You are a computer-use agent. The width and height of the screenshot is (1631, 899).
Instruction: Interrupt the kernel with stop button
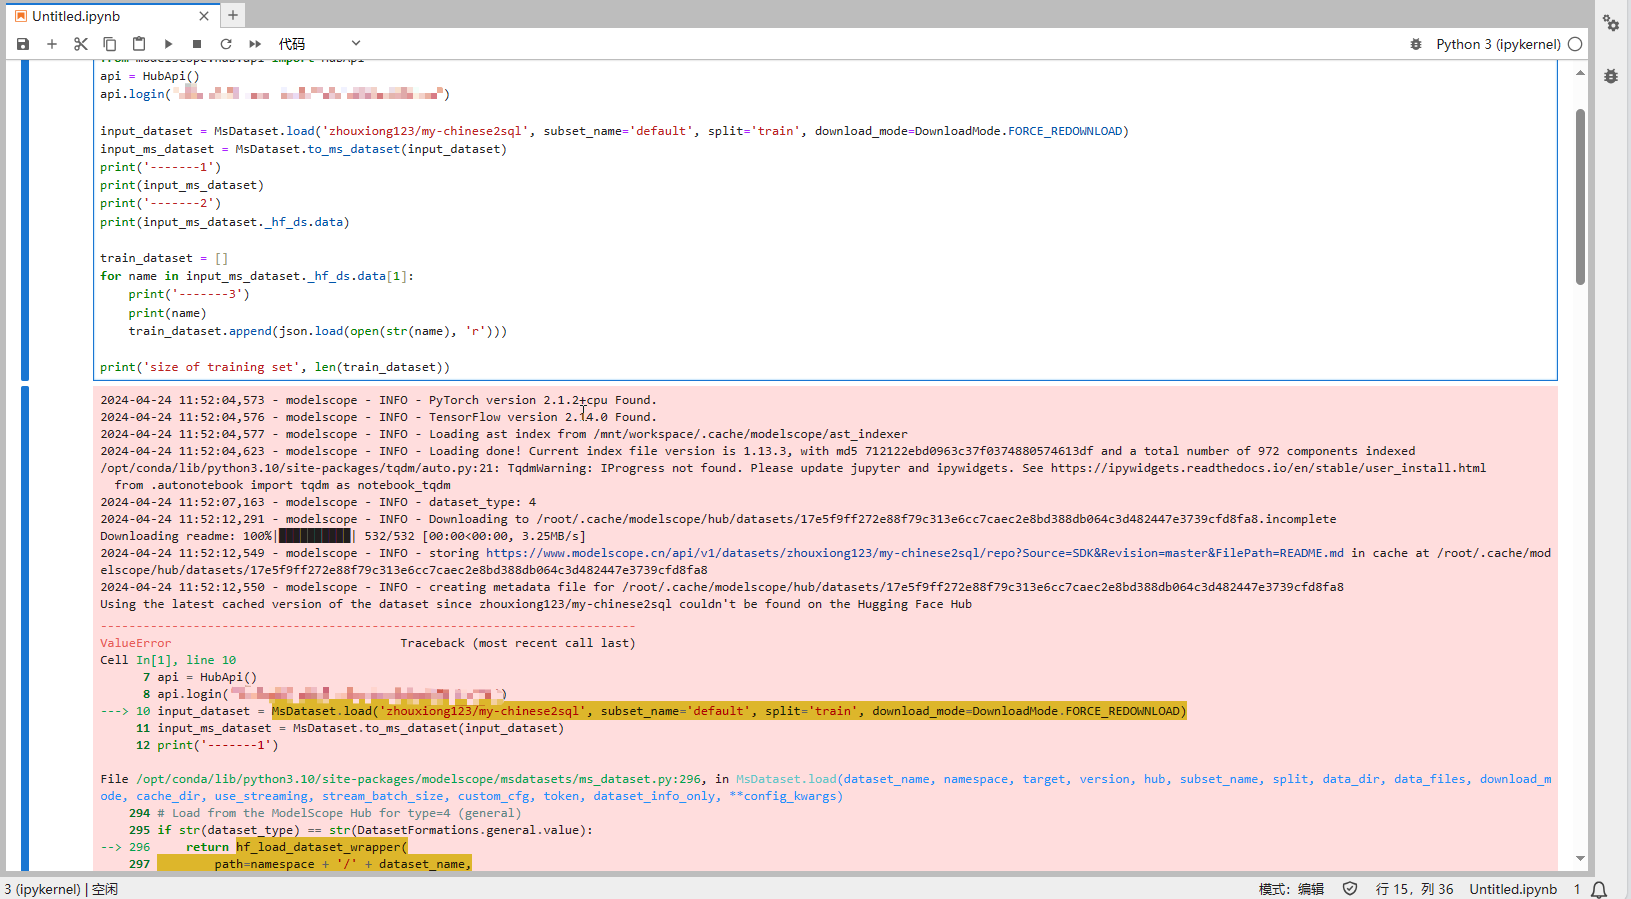(x=197, y=44)
